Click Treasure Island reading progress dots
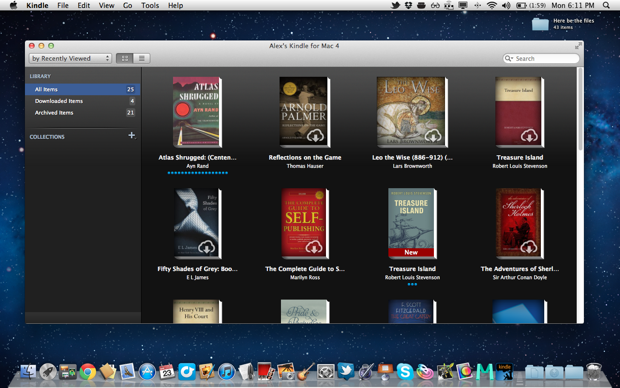The height and width of the screenshot is (388, 620). click(x=412, y=284)
